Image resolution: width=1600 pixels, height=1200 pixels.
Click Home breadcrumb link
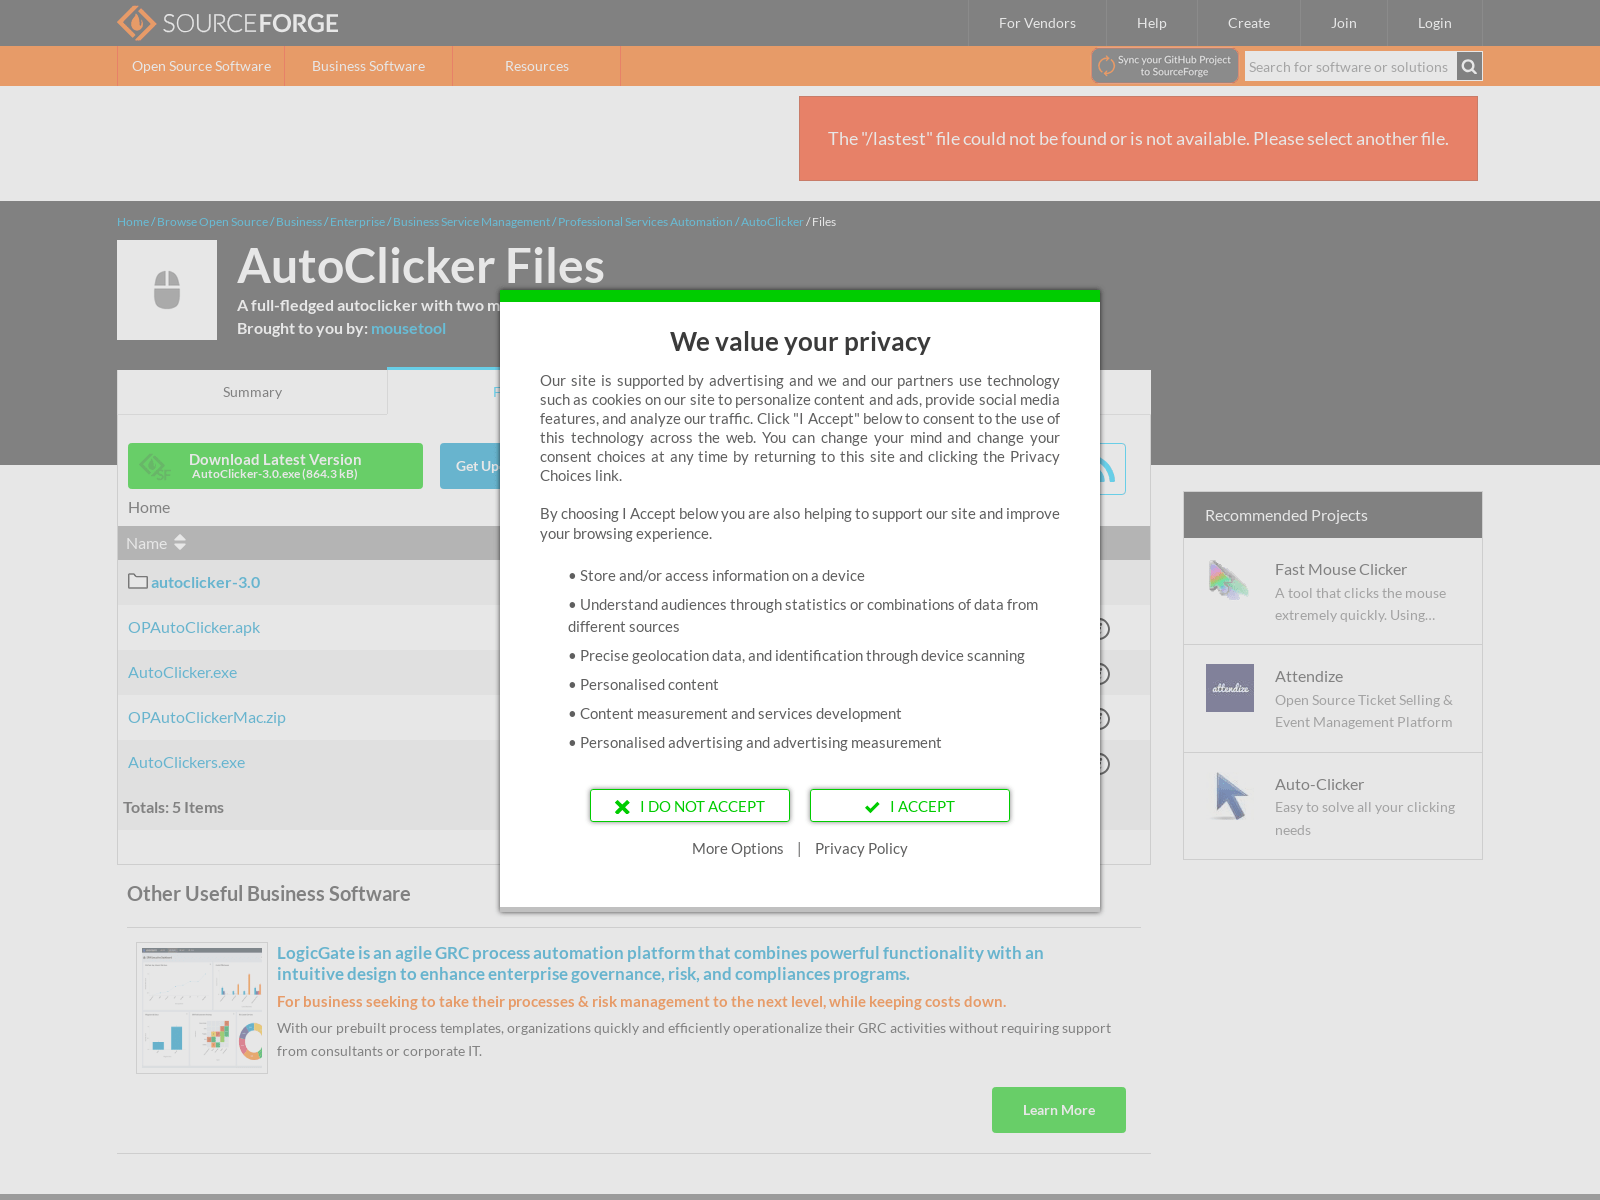[x=133, y=222]
